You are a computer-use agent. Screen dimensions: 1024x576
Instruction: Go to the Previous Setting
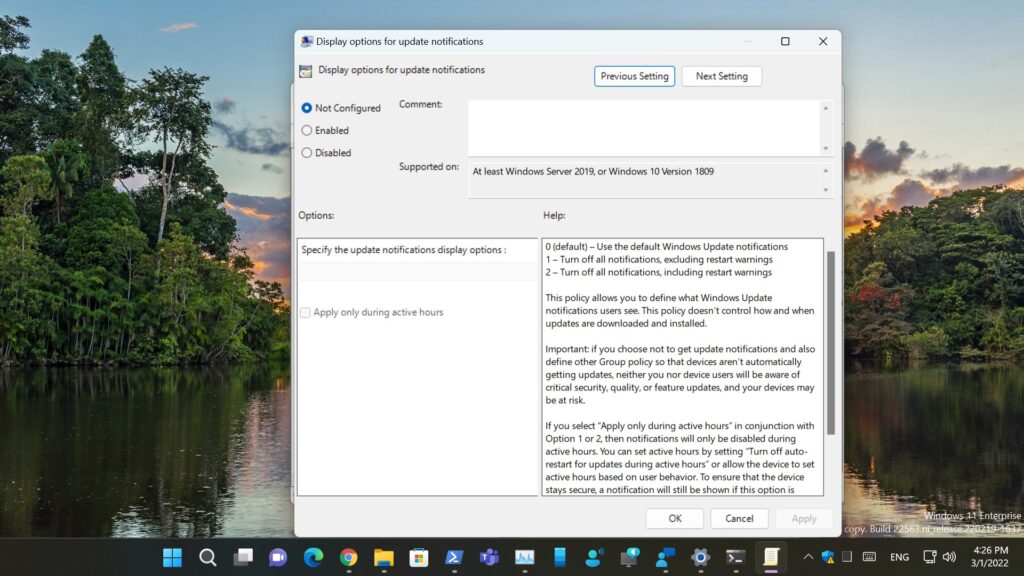click(634, 76)
